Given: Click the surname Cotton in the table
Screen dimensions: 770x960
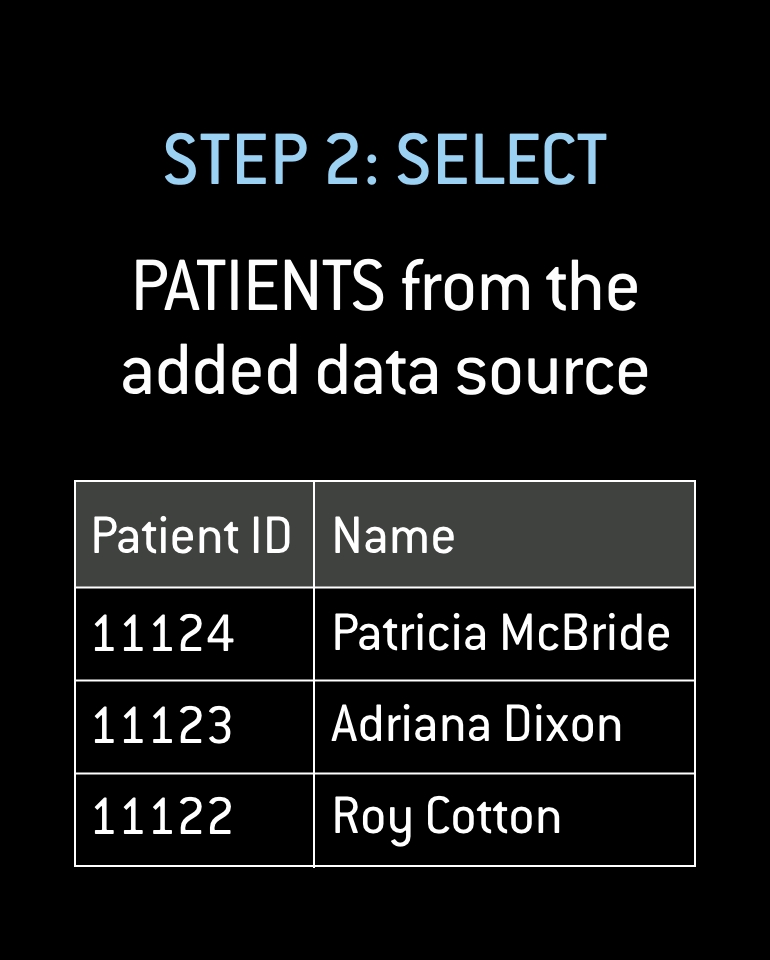Looking at the screenshot, I should tap(493, 817).
